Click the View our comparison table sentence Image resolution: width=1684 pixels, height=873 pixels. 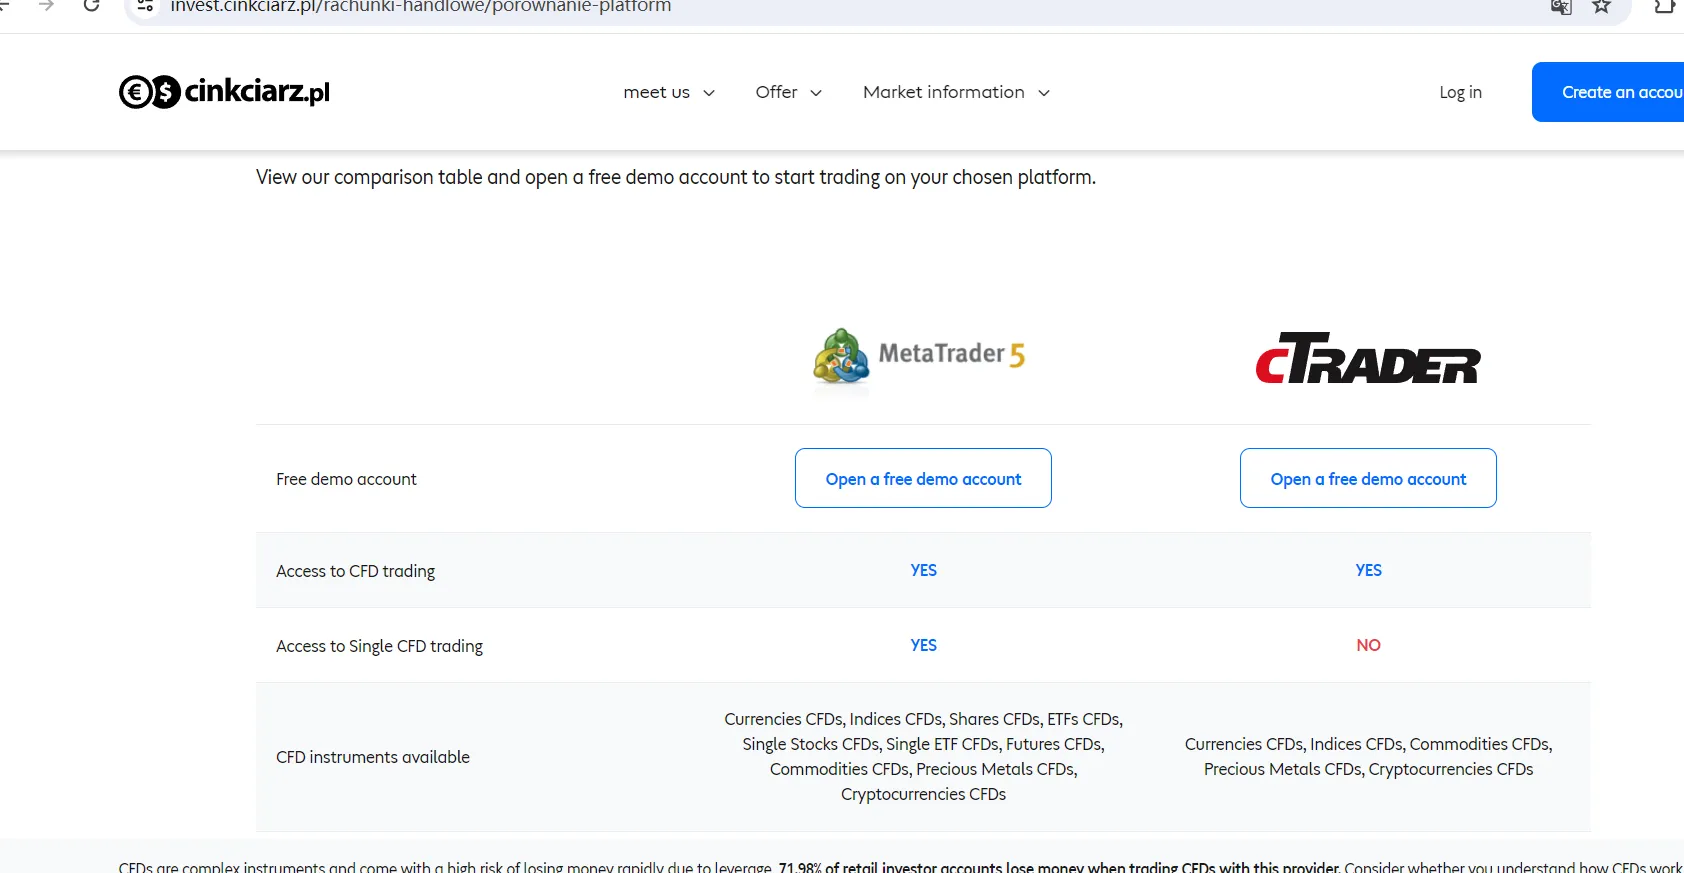click(x=676, y=177)
